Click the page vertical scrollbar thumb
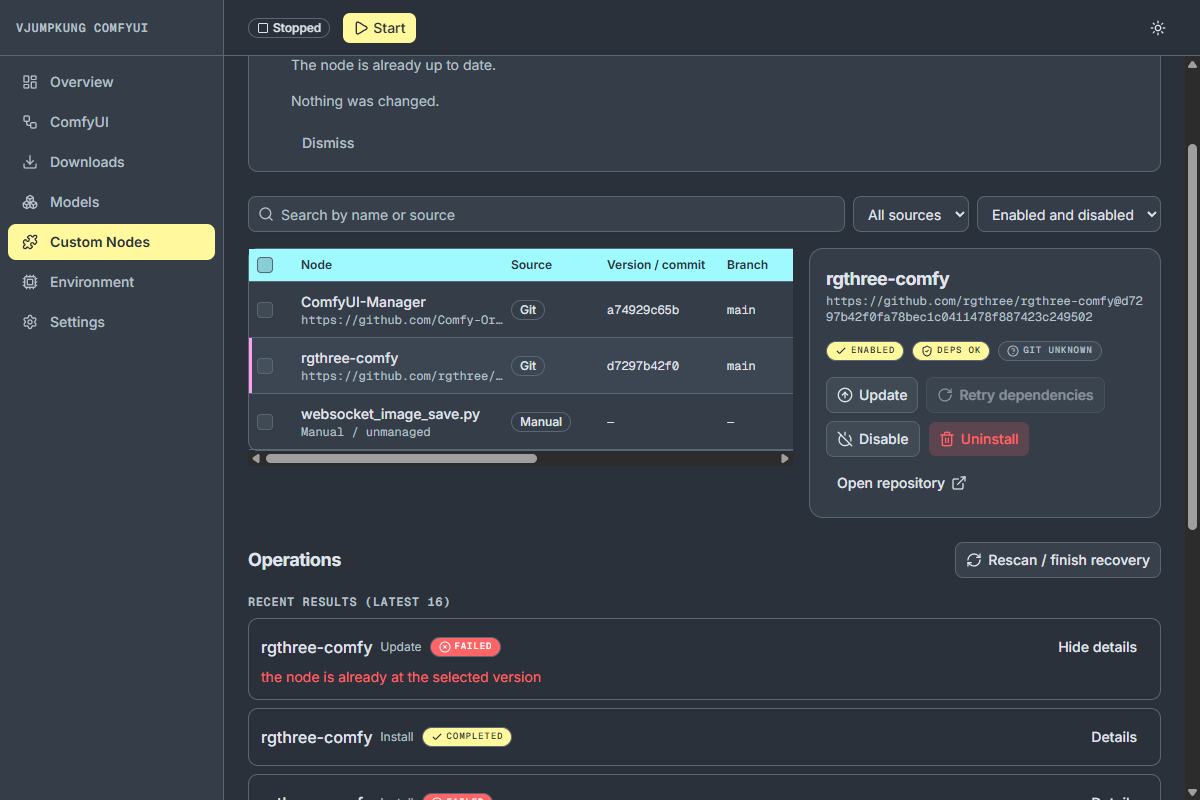This screenshot has height=800, width=1200. [1191, 337]
